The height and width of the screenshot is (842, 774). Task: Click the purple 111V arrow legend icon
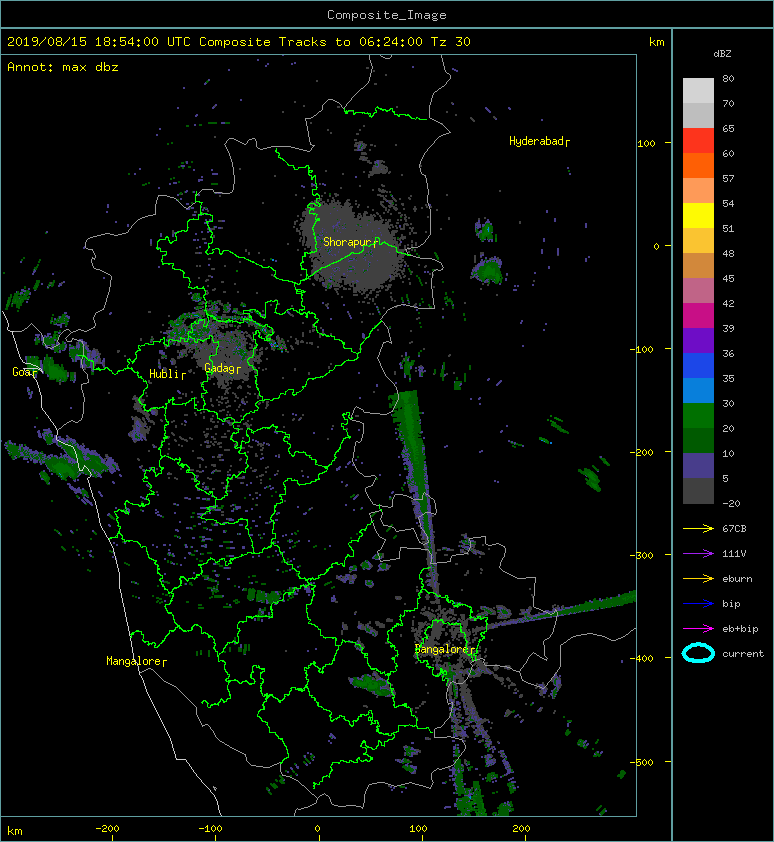(698, 554)
